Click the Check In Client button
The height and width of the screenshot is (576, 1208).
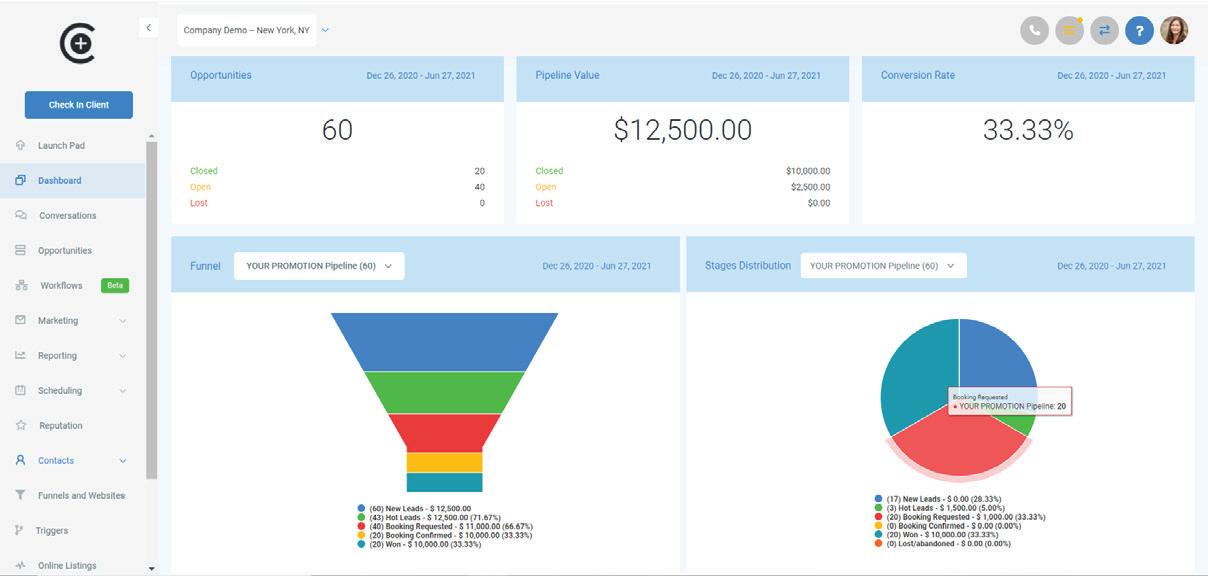(x=79, y=105)
